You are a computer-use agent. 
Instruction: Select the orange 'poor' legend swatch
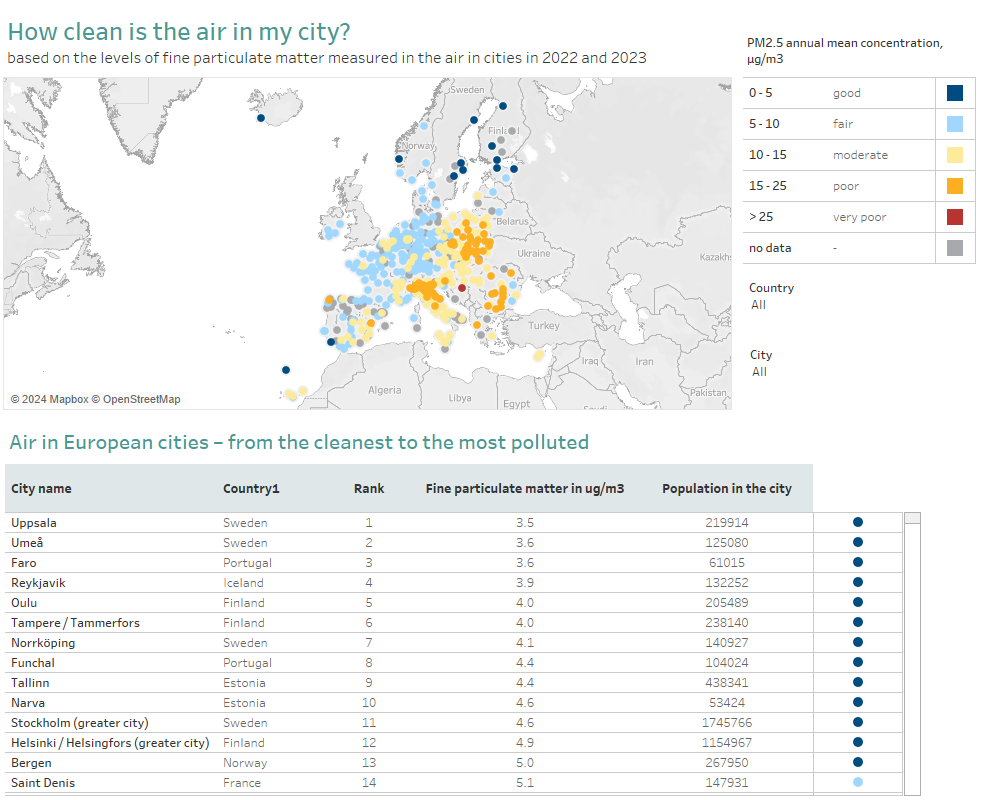click(955, 186)
